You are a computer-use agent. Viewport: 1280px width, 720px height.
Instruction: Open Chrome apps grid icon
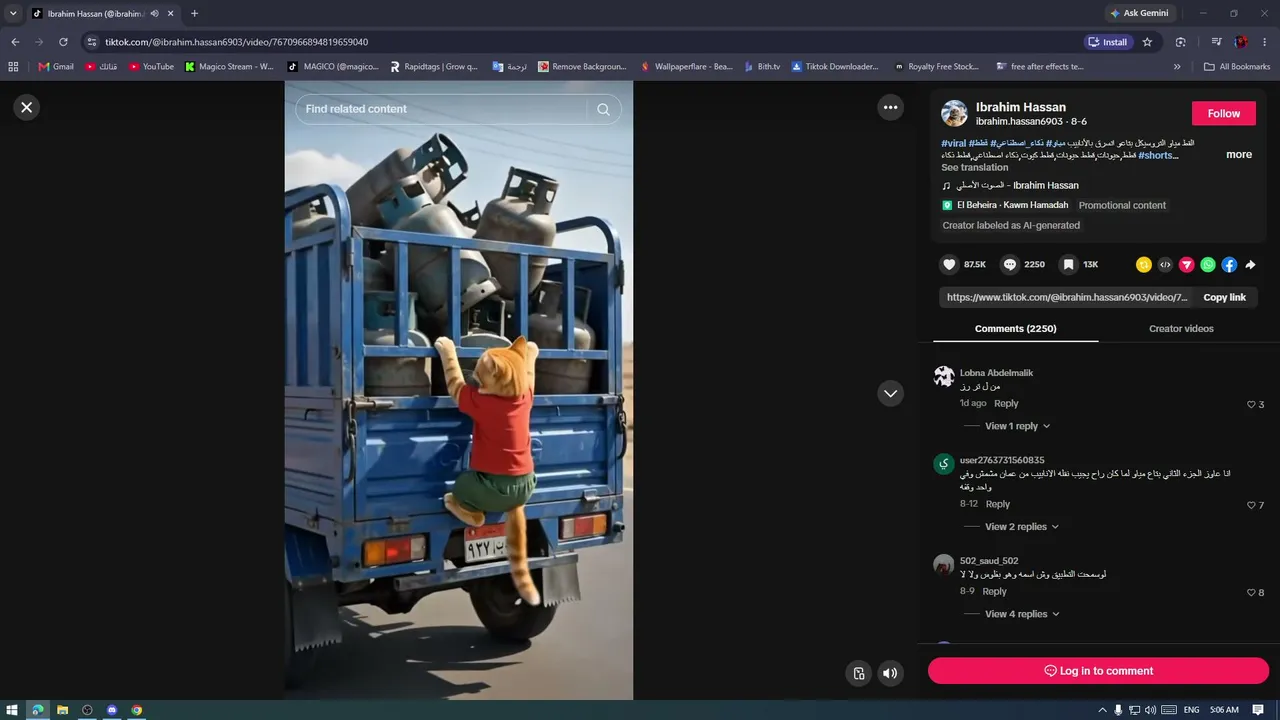[13, 67]
